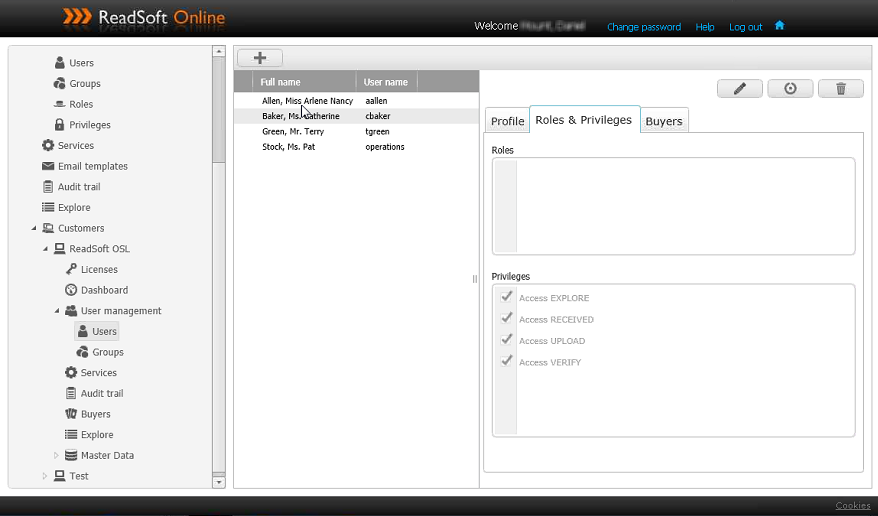This screenshot has height=516, width=878.
Task: Click the Log out link
Action: (745, 27)
